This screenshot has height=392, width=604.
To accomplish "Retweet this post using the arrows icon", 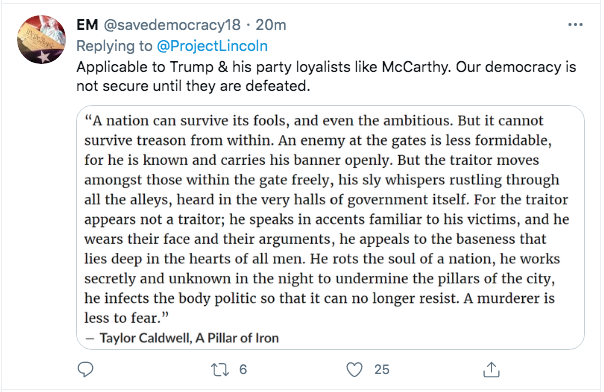I will click(x=220, y=370).
